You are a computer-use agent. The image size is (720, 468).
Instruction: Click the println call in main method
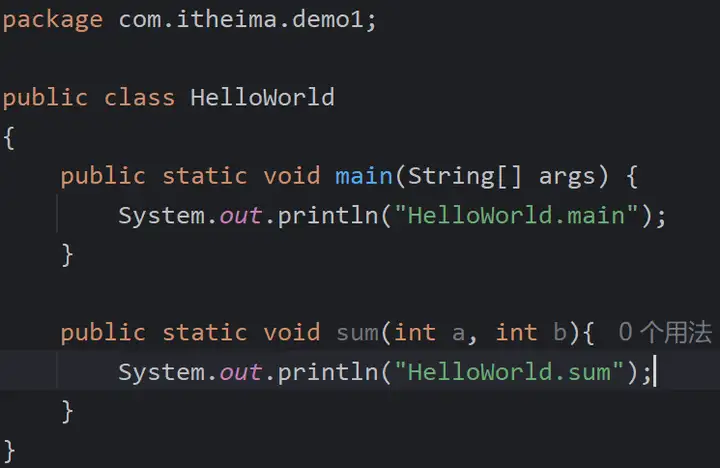(x=328, y=216)
